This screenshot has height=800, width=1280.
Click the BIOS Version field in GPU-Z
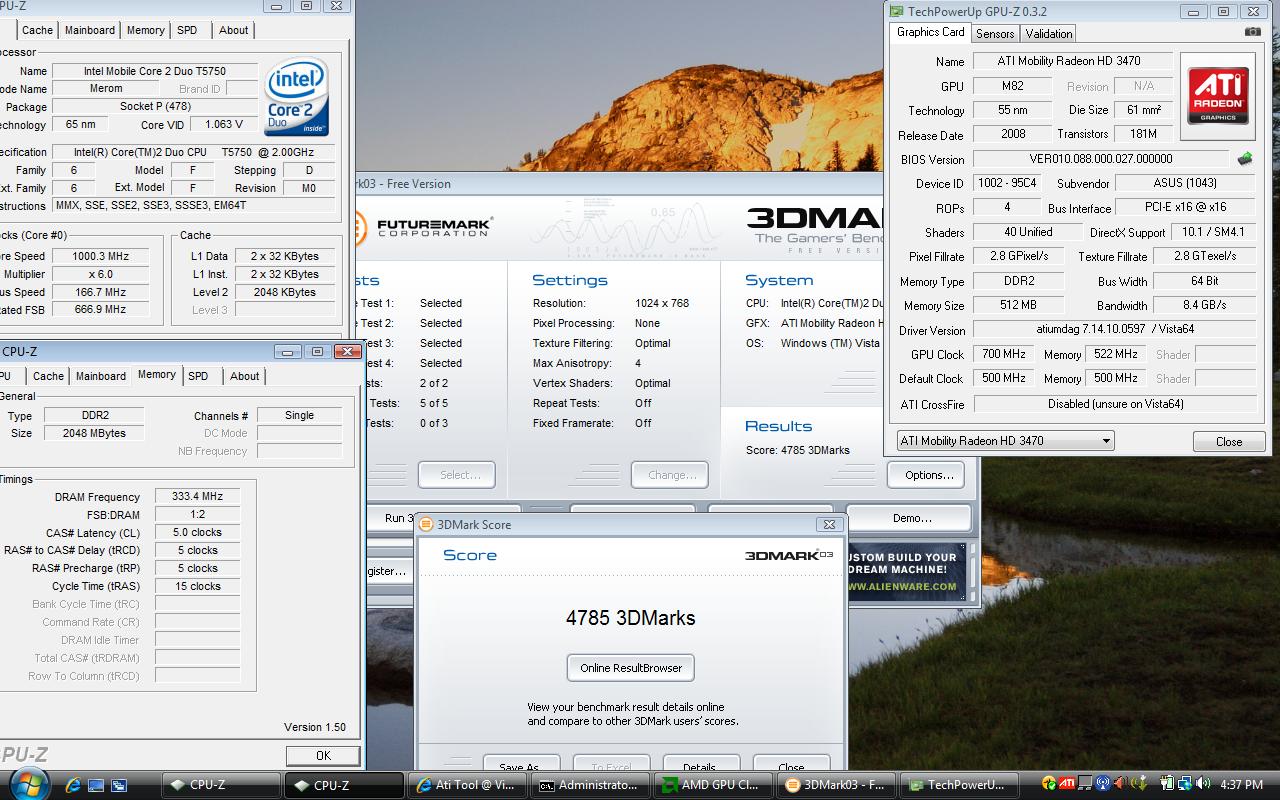1101,159
